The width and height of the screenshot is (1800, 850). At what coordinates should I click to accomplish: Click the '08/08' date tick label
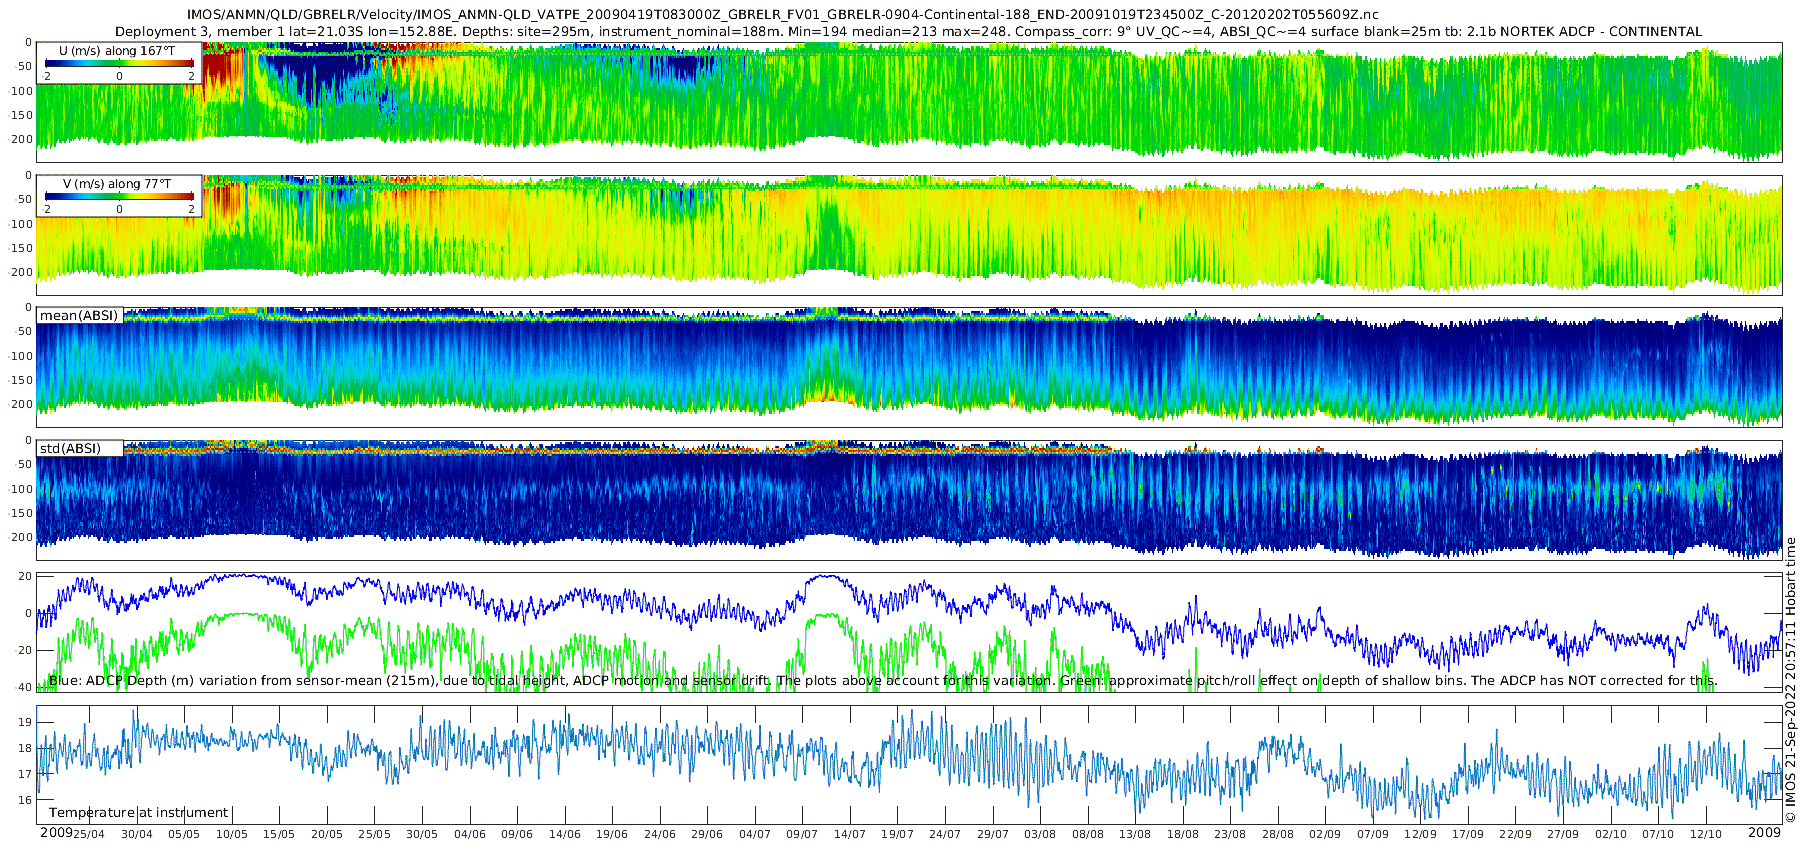coord(1088,834)
